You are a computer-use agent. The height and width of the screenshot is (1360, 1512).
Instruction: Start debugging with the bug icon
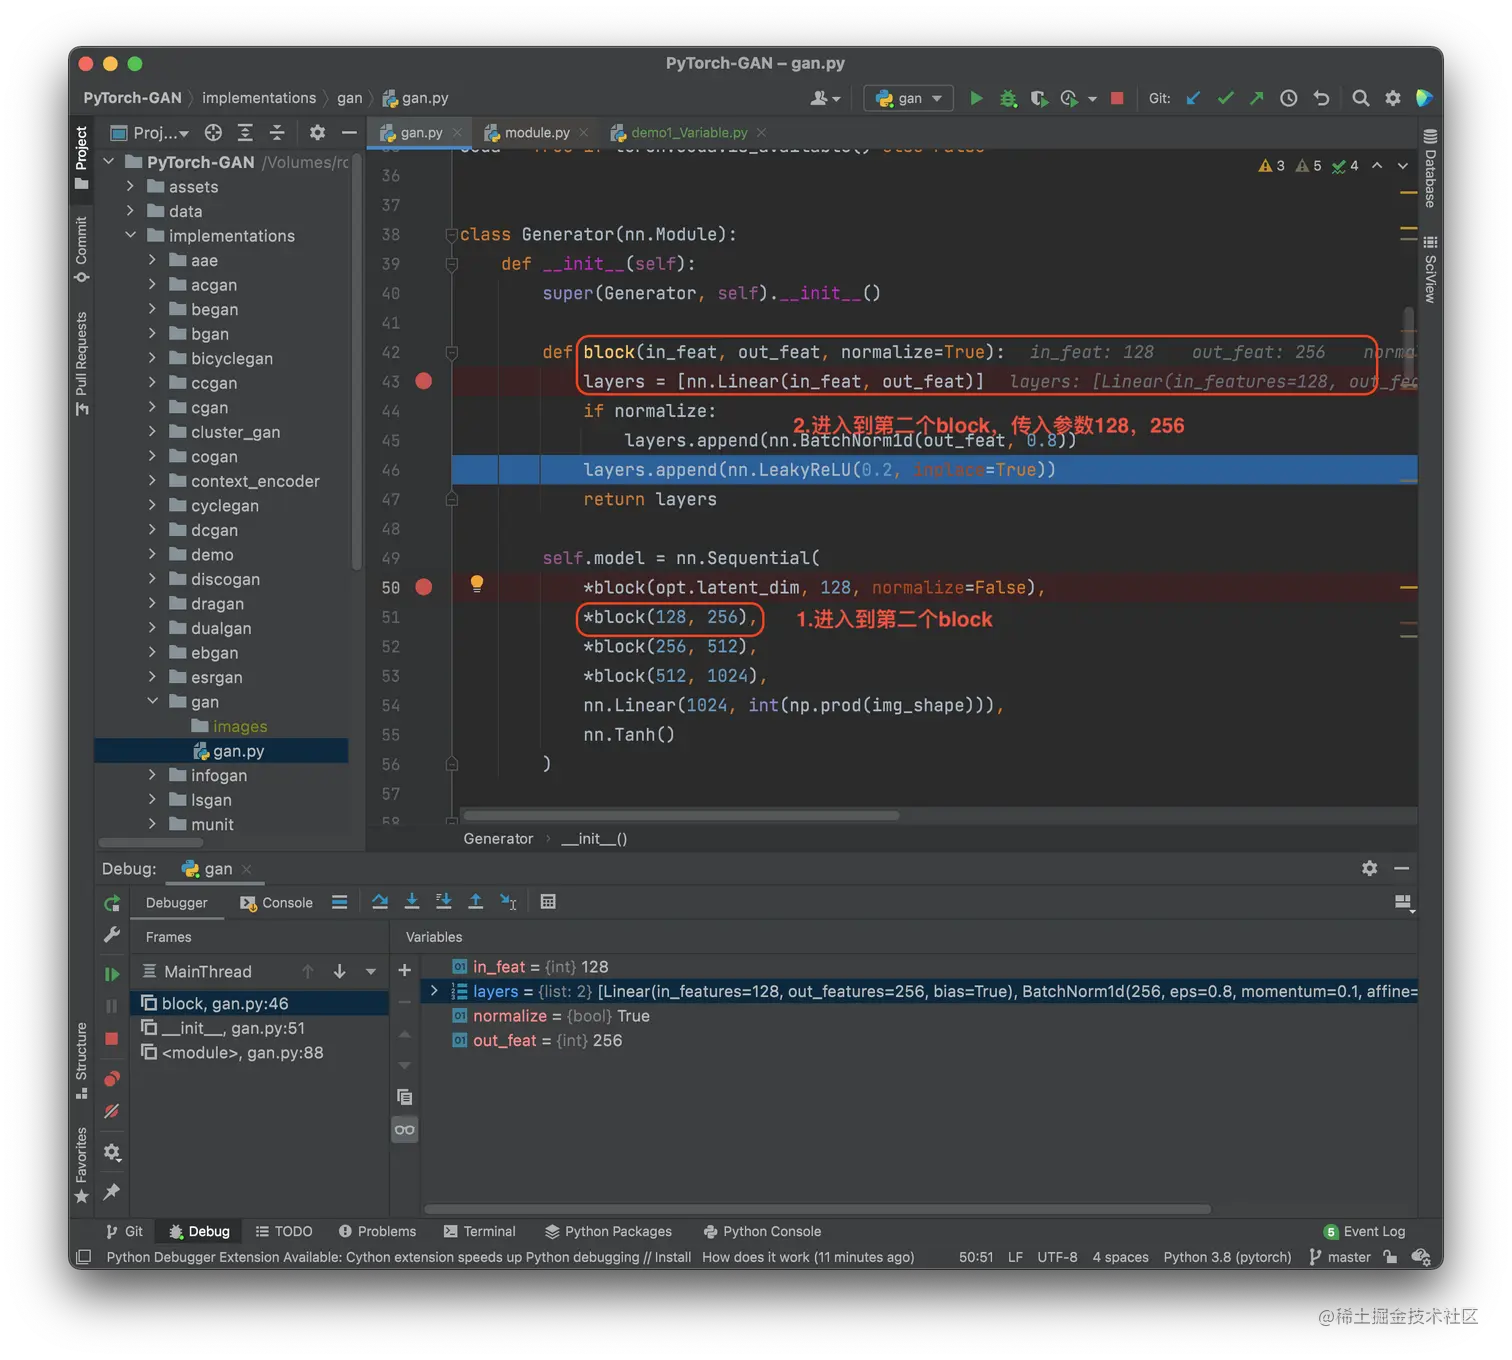pyautogui.click(x=1008, y=98)
